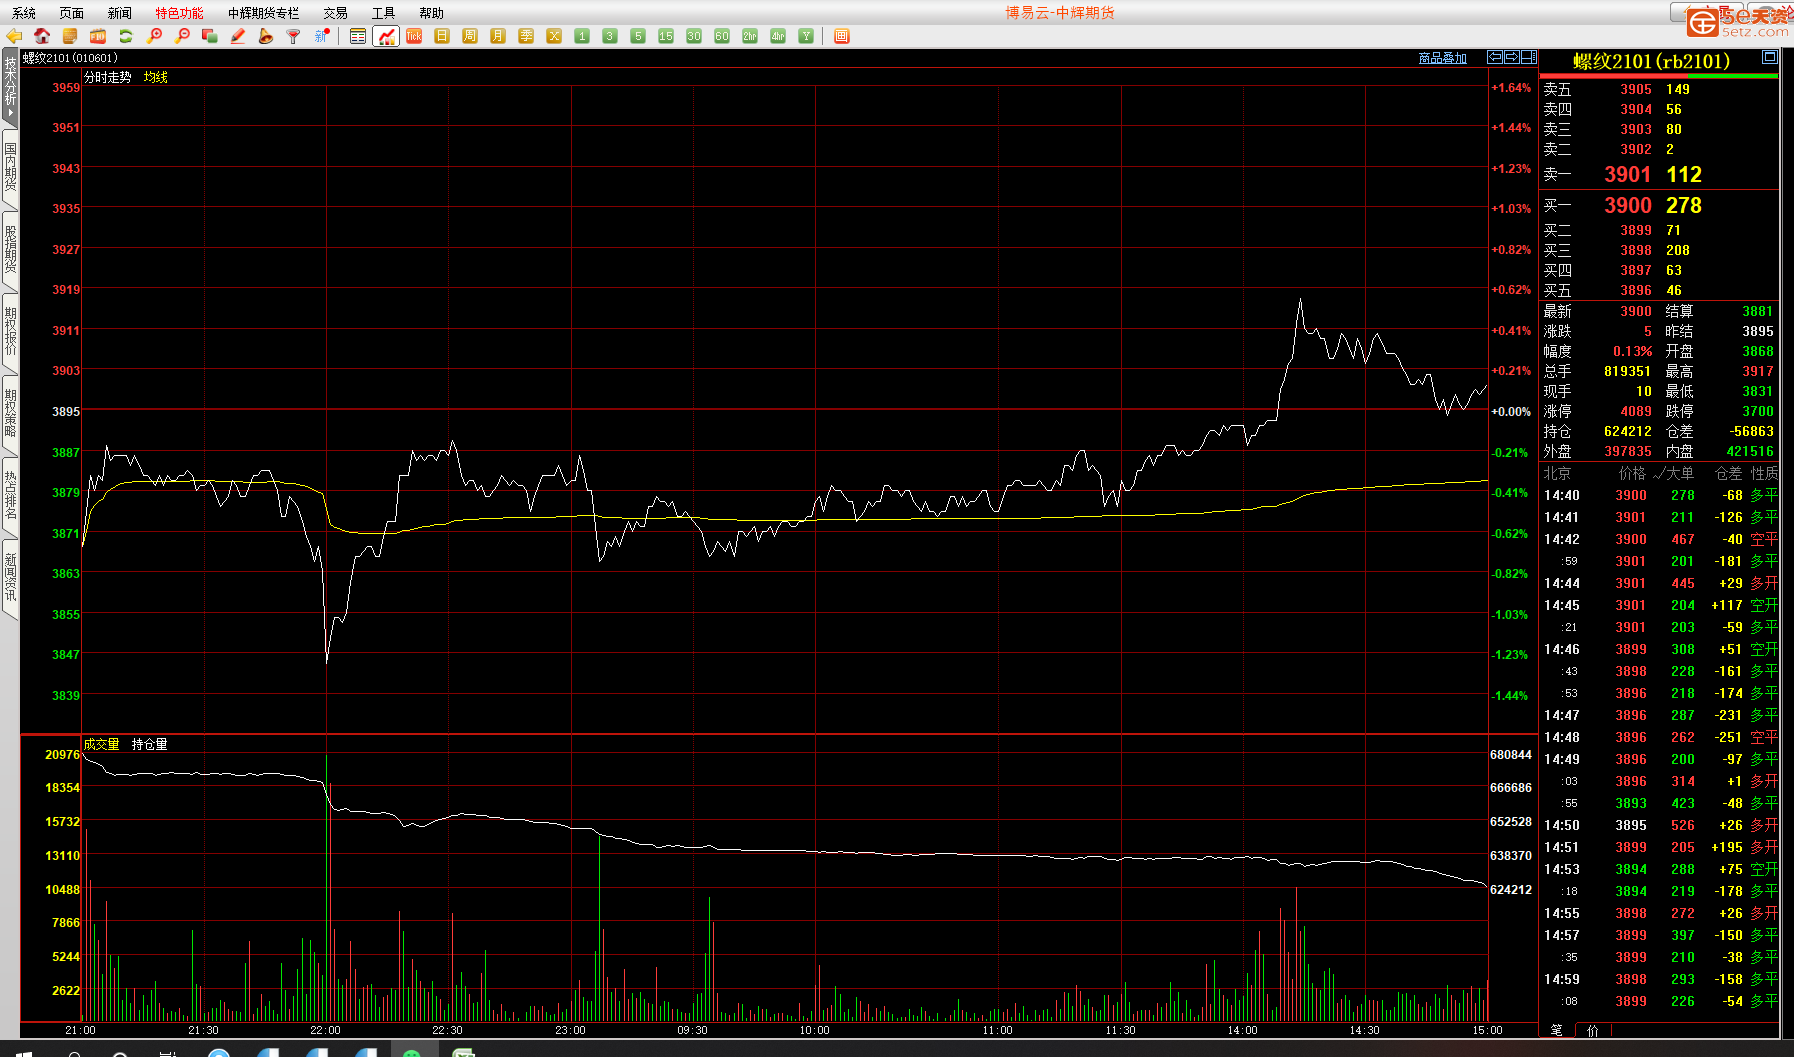Click the 卖一 price 3901

(1628, 174)
